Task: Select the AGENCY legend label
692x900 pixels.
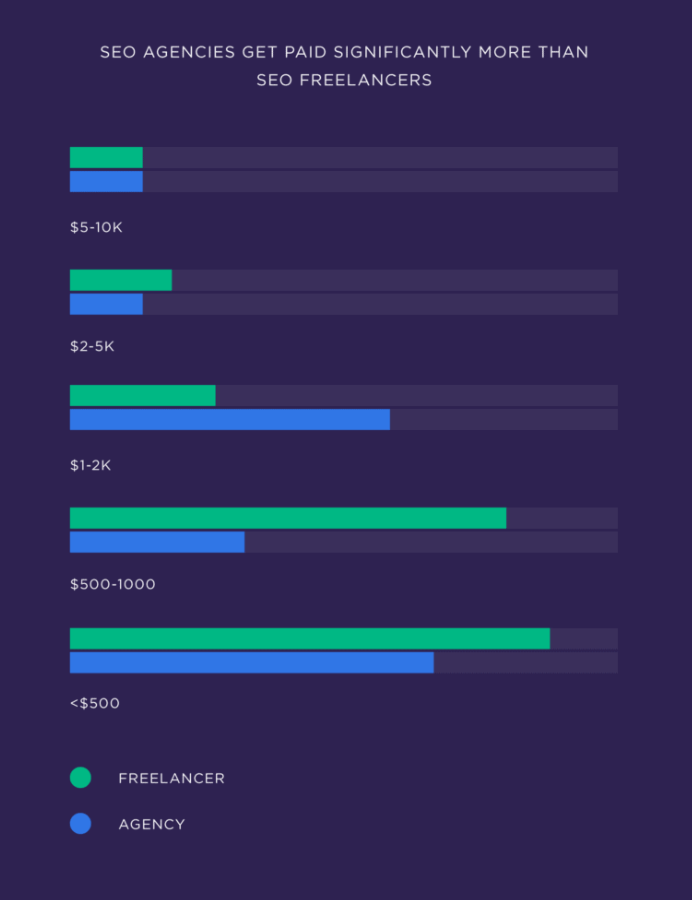Action: click(152, 824)
